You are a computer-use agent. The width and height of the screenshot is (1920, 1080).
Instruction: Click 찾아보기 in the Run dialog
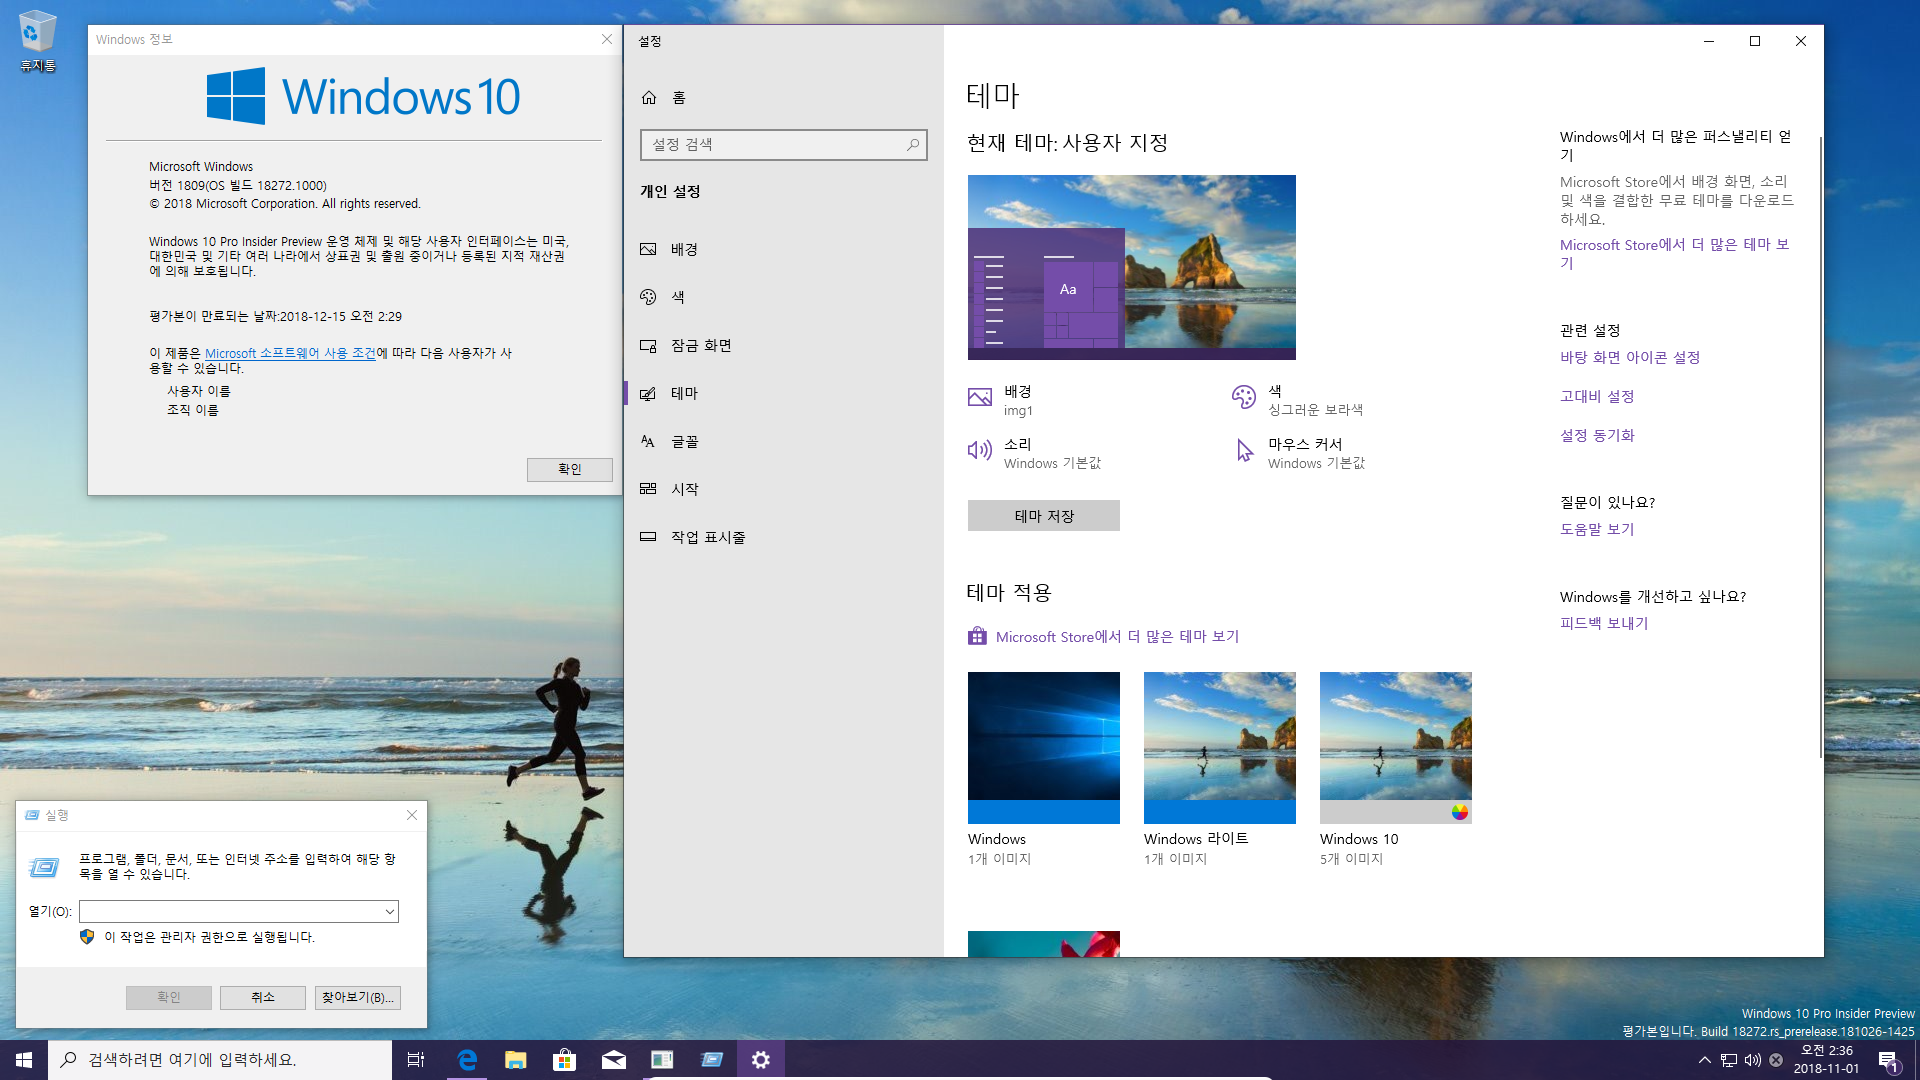click(358, 997)
